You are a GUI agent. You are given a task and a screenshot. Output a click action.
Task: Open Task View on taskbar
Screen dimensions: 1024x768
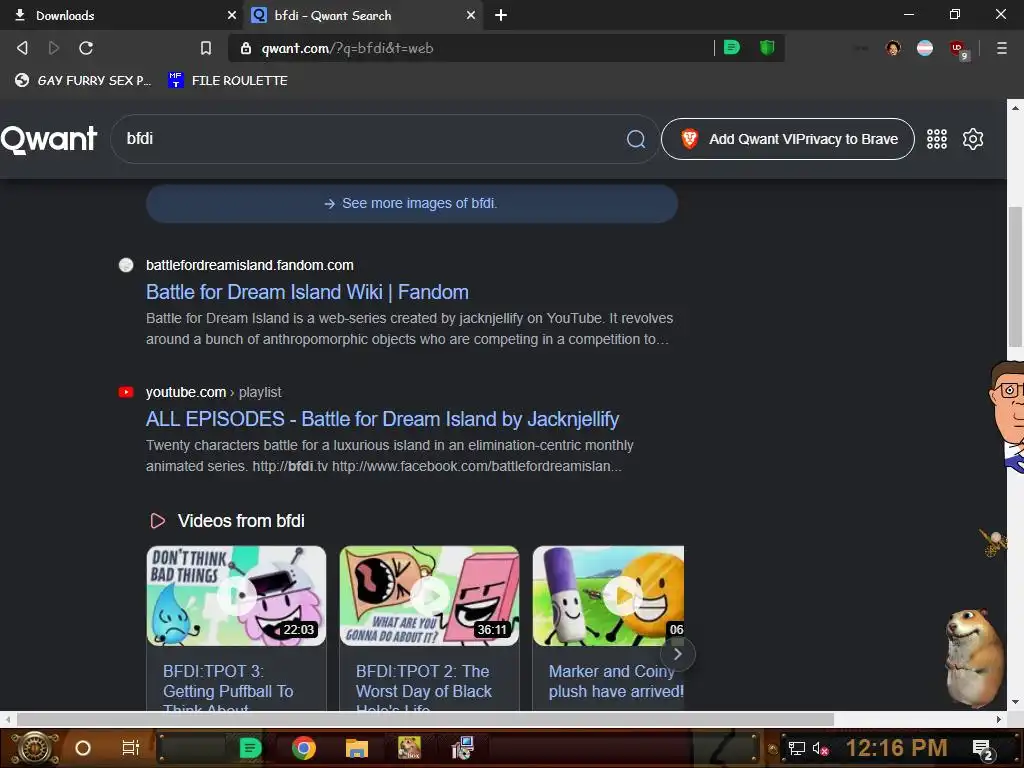click(131, 748)
